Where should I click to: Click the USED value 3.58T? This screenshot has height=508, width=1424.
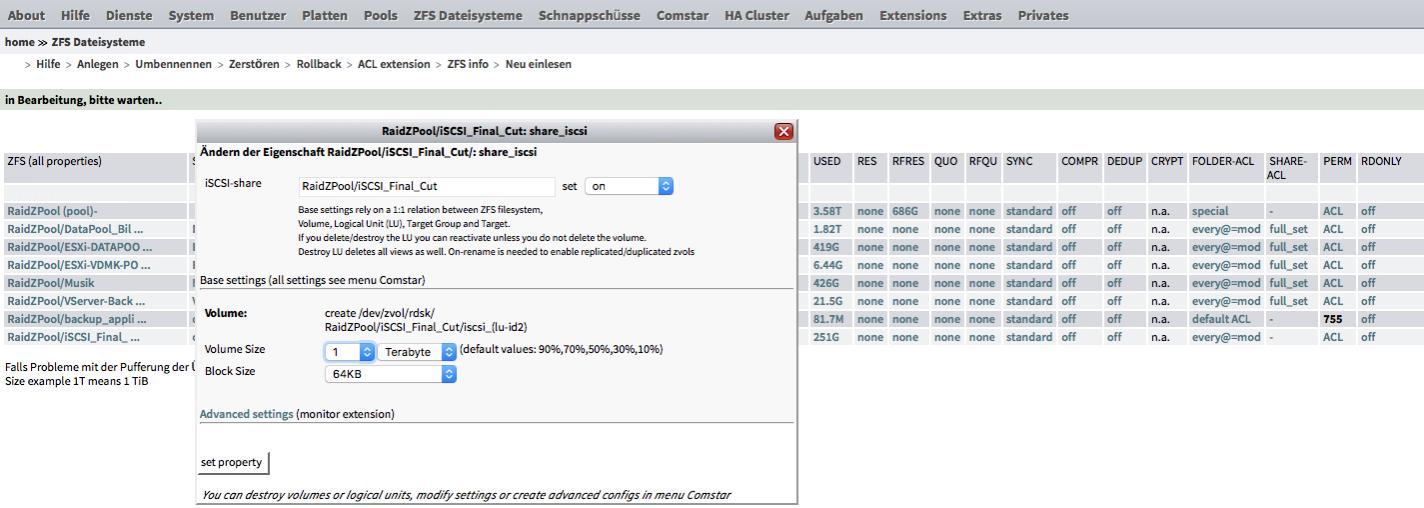(x=827, y=211)
